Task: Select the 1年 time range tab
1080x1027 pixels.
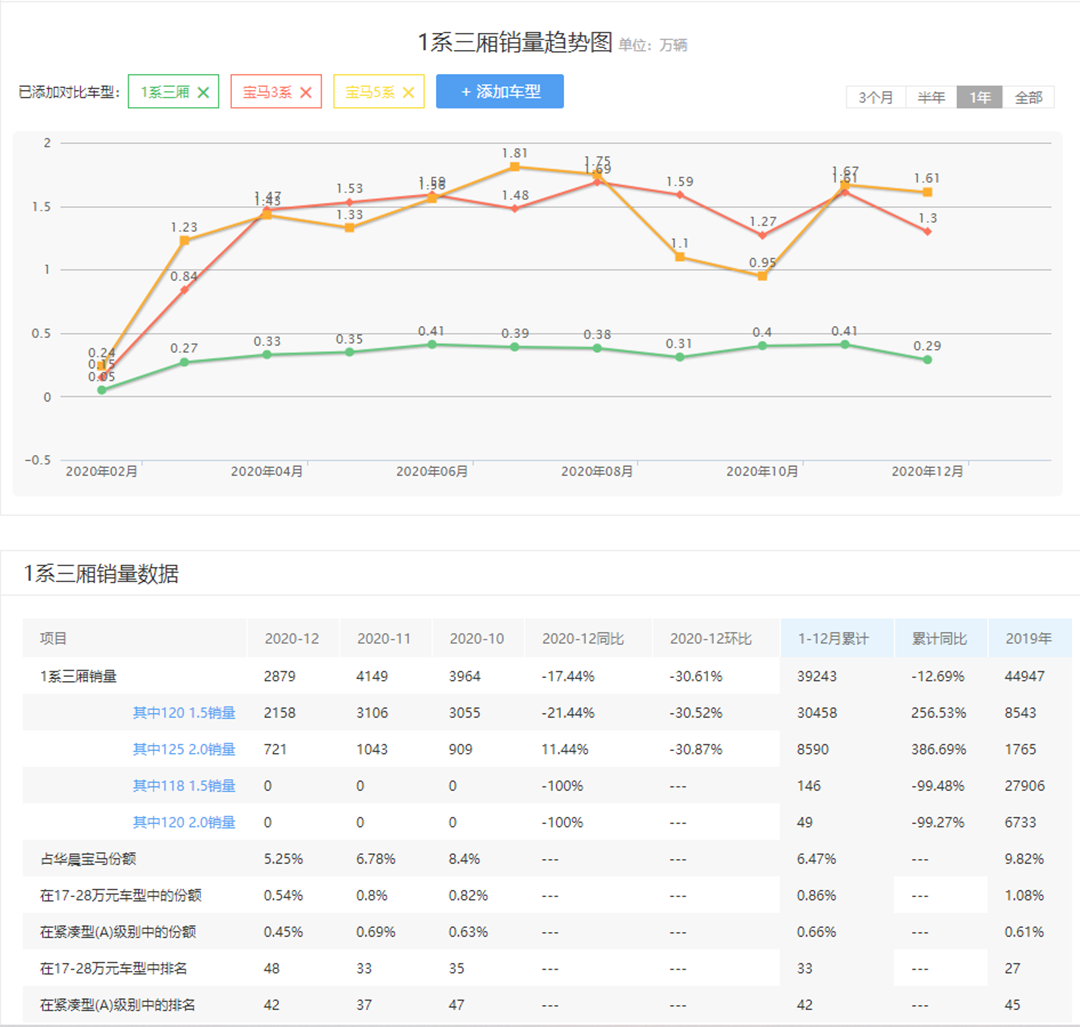Action: (x=979, y=97)
